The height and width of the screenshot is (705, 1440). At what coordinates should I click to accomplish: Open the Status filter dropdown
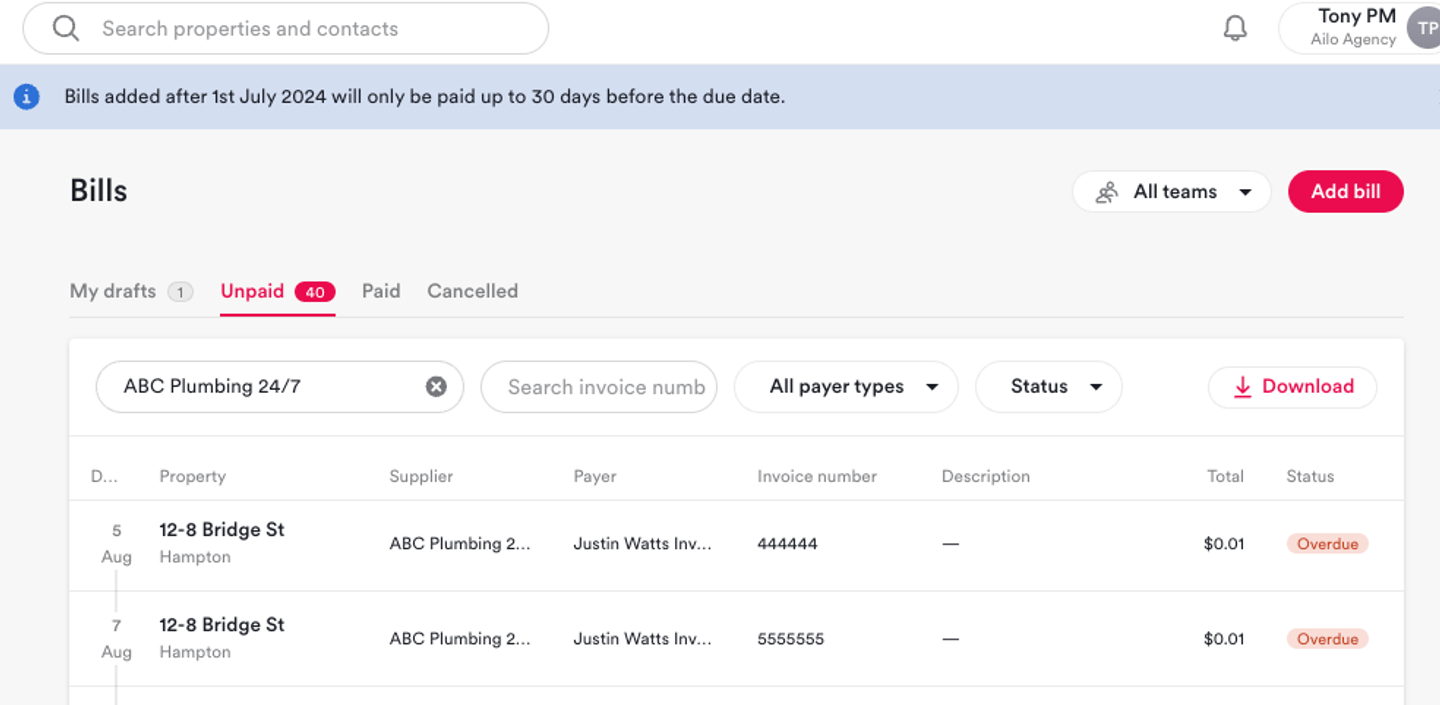(x=1048, y=387)
